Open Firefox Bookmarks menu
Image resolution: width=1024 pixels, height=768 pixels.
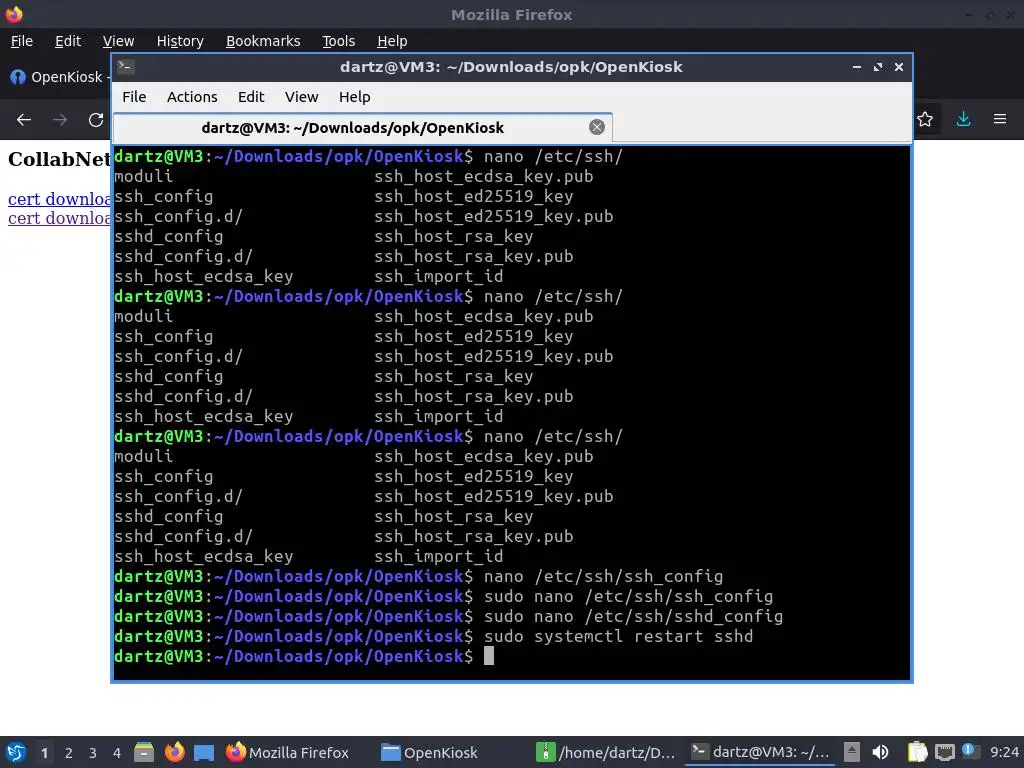[x=263, y=41]
